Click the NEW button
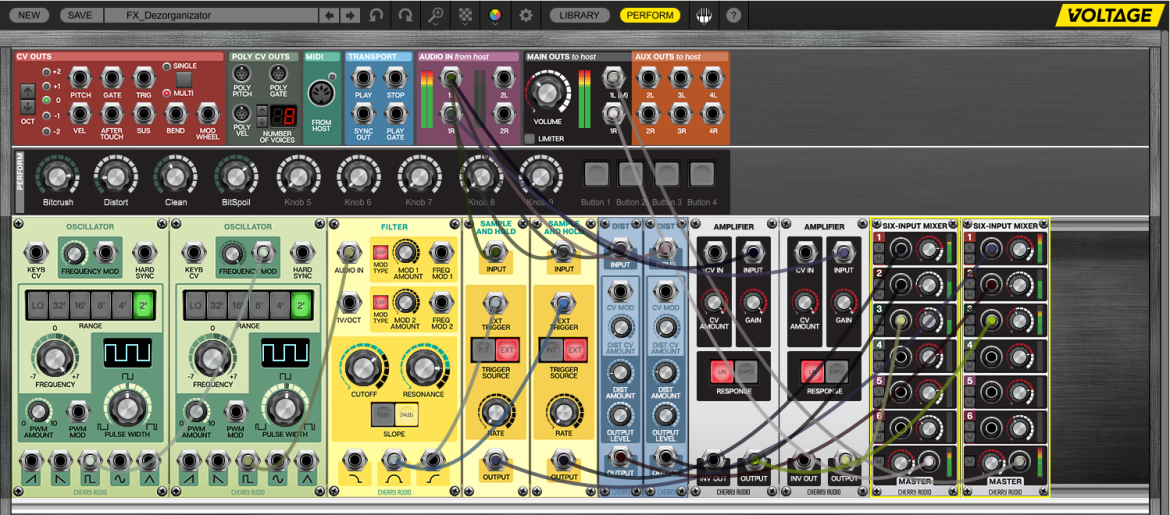 pyautogui.click(x=29, y=15)
